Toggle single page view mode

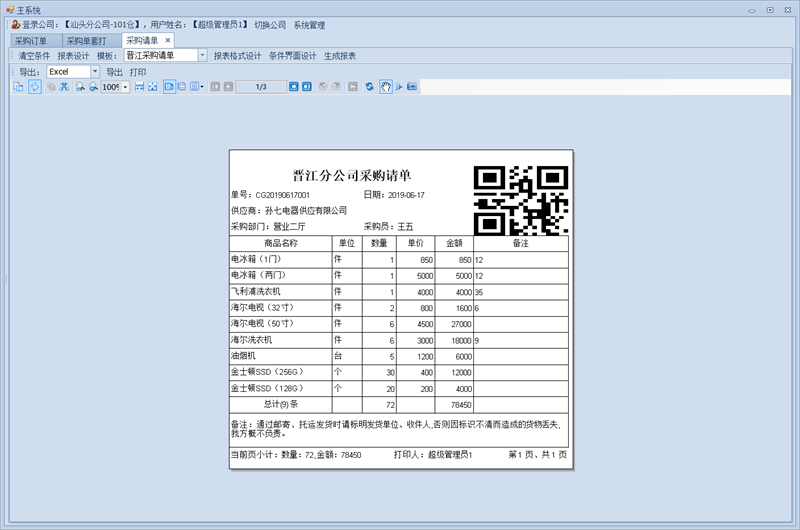(168, 87)
